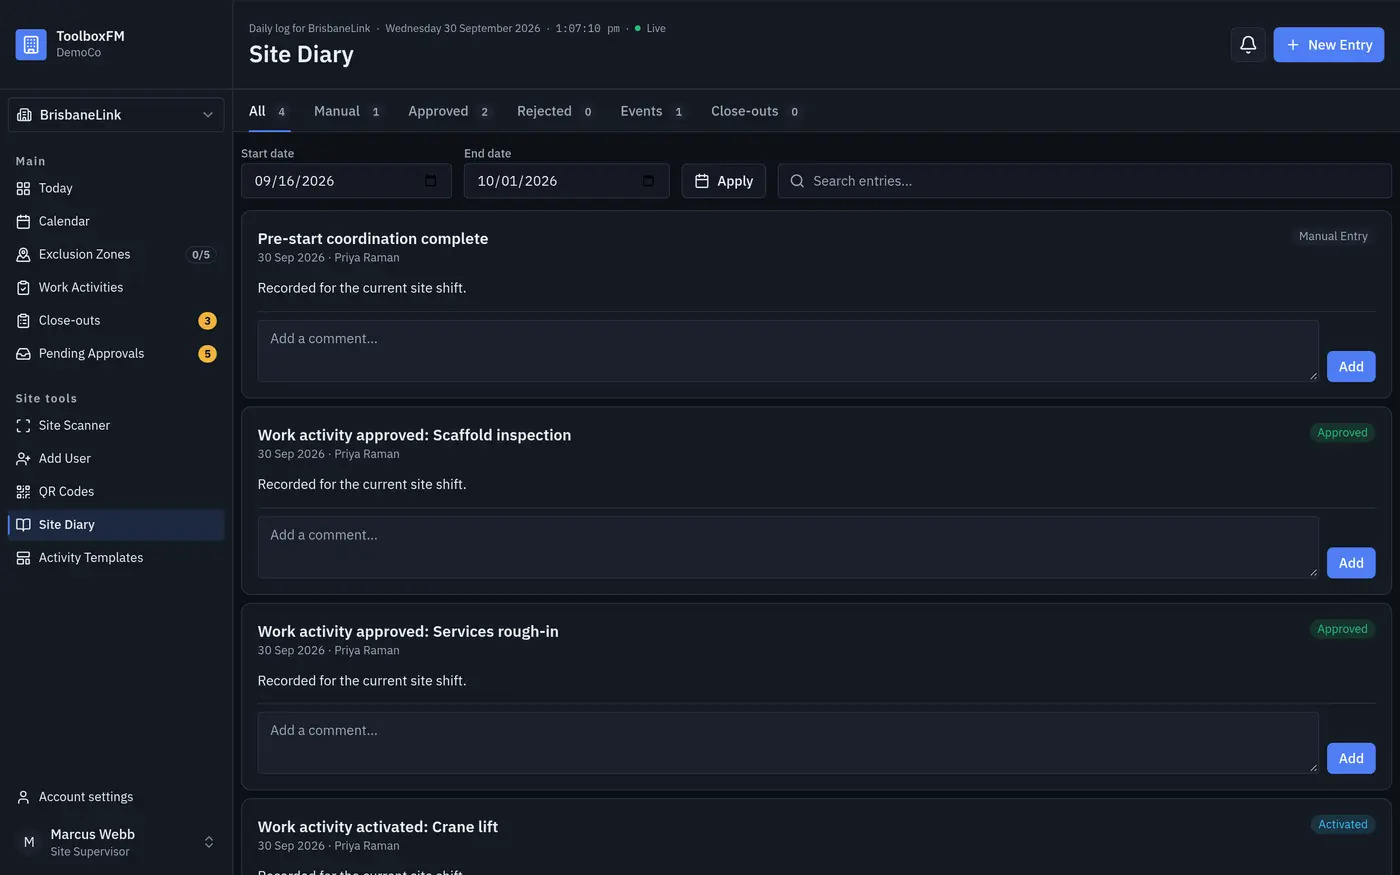
Task: Expand the BrisbaneLink project dropdown
Action: tap(116, 115)
